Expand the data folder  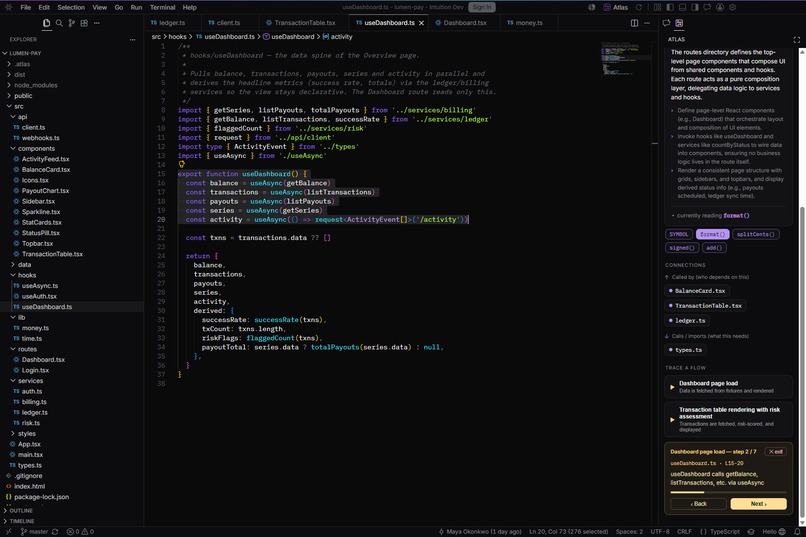click(24, 265)
